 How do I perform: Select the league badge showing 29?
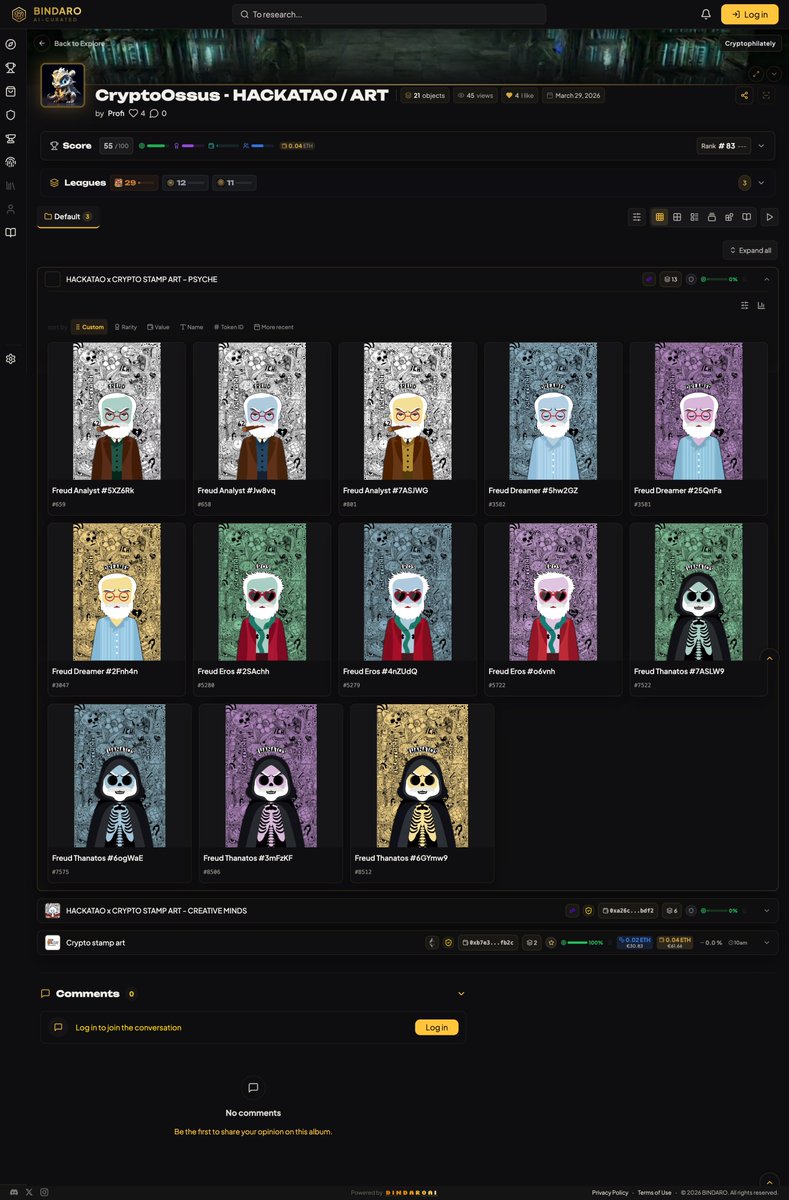pos(135,183)
